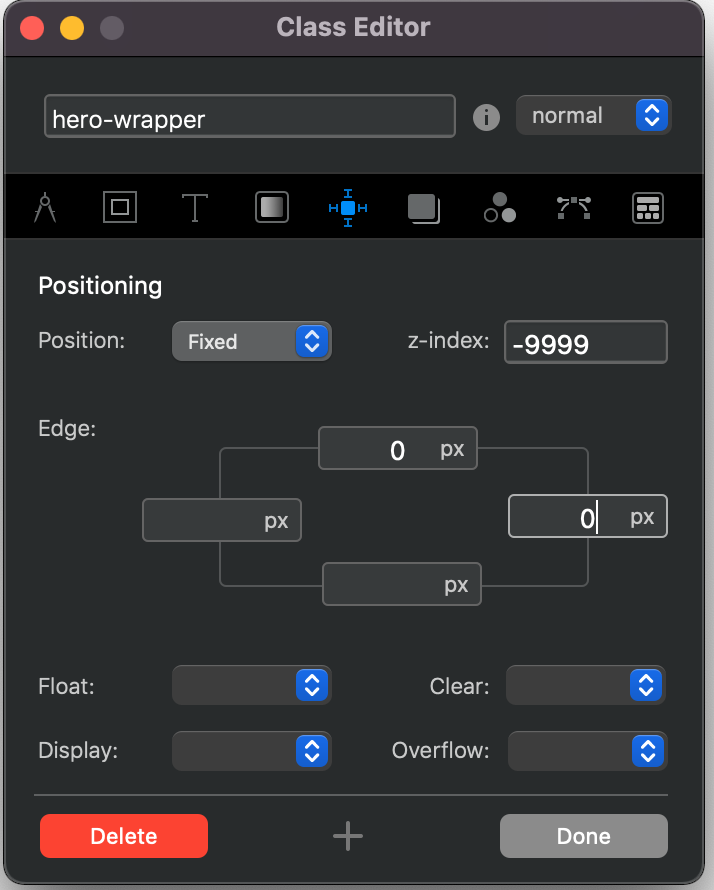Click the info icon beside class name

pyautogui.click(x=486, y=117)
